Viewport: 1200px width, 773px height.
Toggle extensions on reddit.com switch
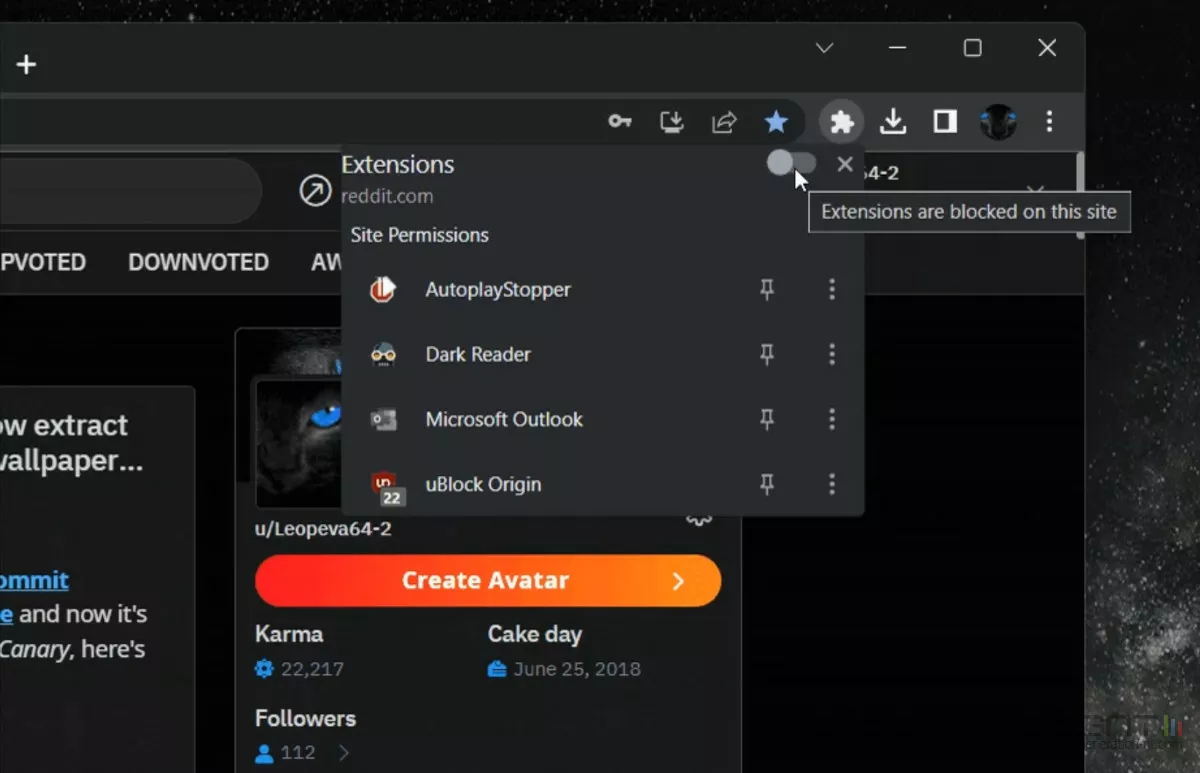point(791,163)
